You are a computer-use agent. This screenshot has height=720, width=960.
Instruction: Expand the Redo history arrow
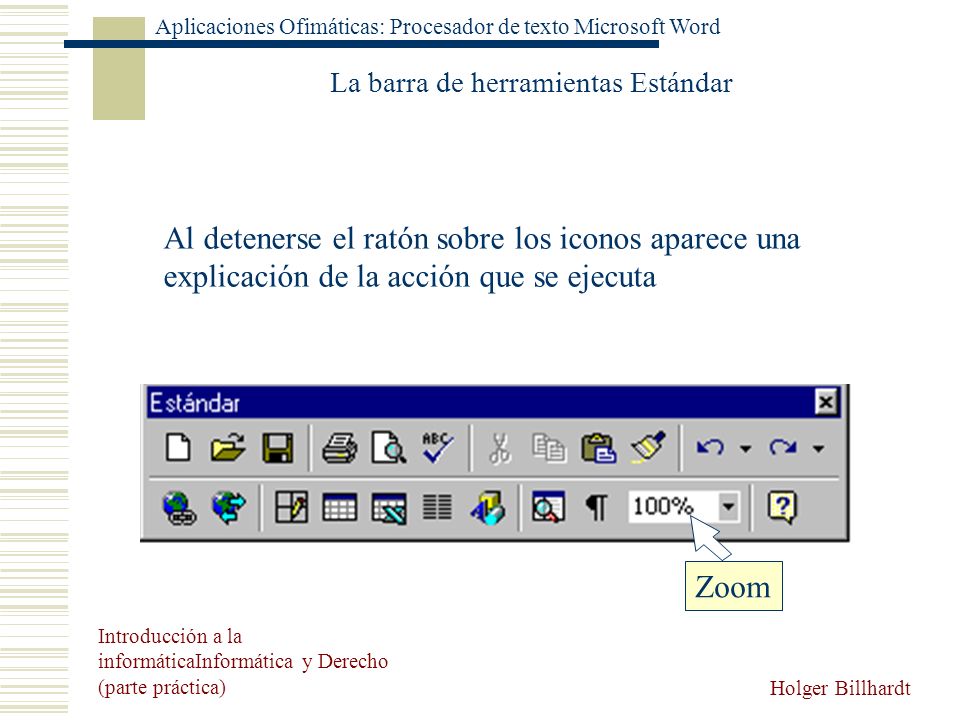point(818,449)
